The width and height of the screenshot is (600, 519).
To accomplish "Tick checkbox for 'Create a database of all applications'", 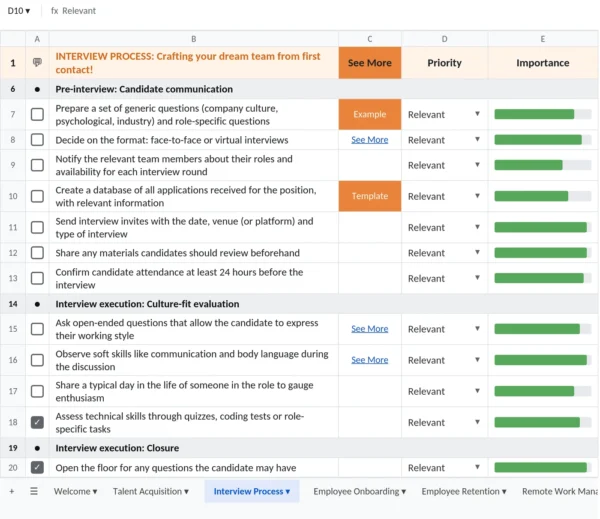I will (37, 196).
